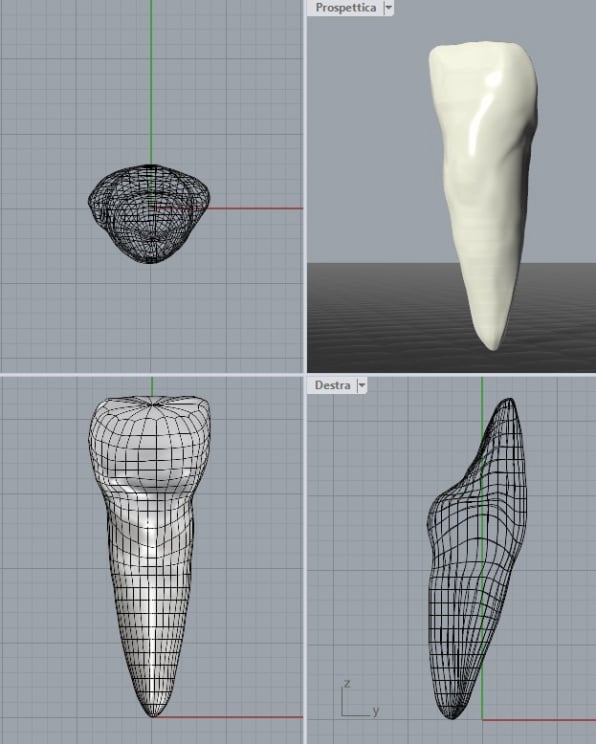Screen dimensions: 596x744
Task: Click the crown top of the shaded tooth
Action: (x=152, y=402)
